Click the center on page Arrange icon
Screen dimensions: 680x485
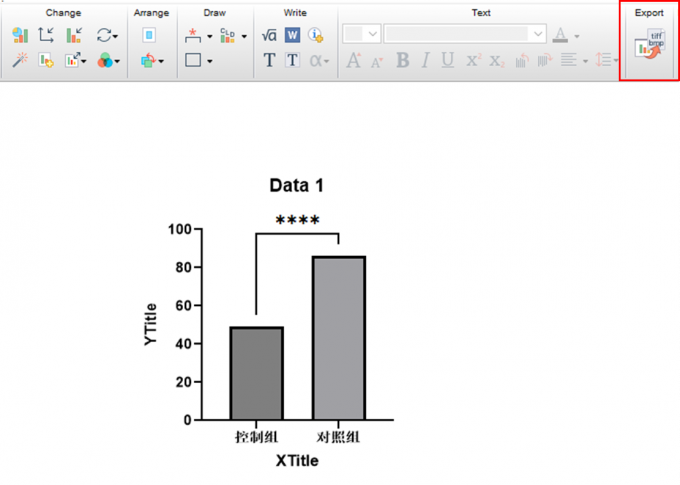(149, 35)
